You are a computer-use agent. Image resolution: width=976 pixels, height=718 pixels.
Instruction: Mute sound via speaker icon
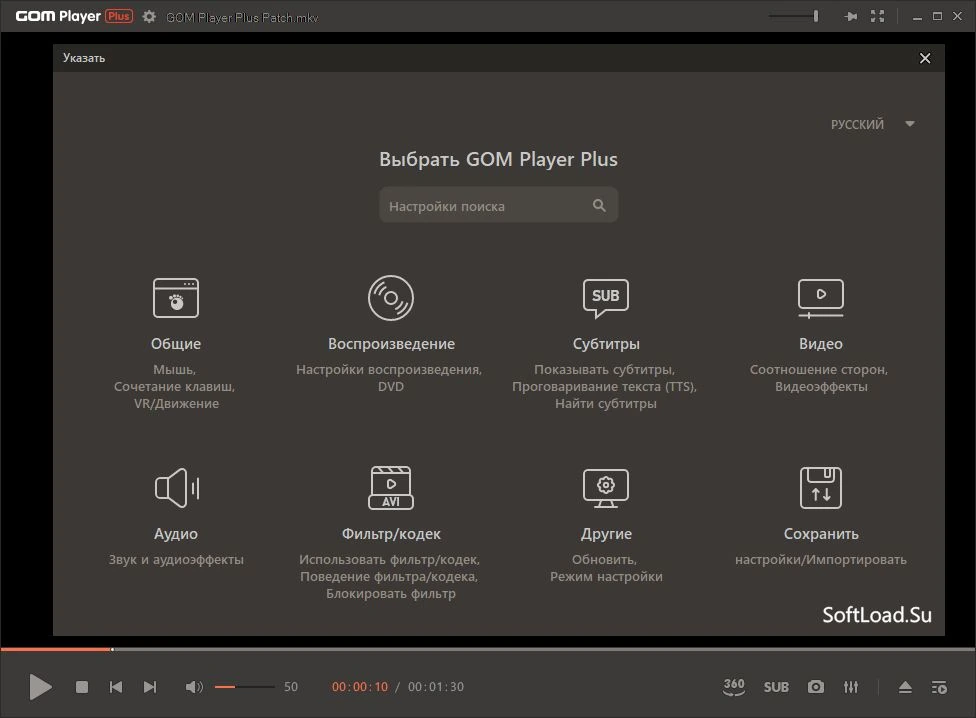[x=194, y=687]
